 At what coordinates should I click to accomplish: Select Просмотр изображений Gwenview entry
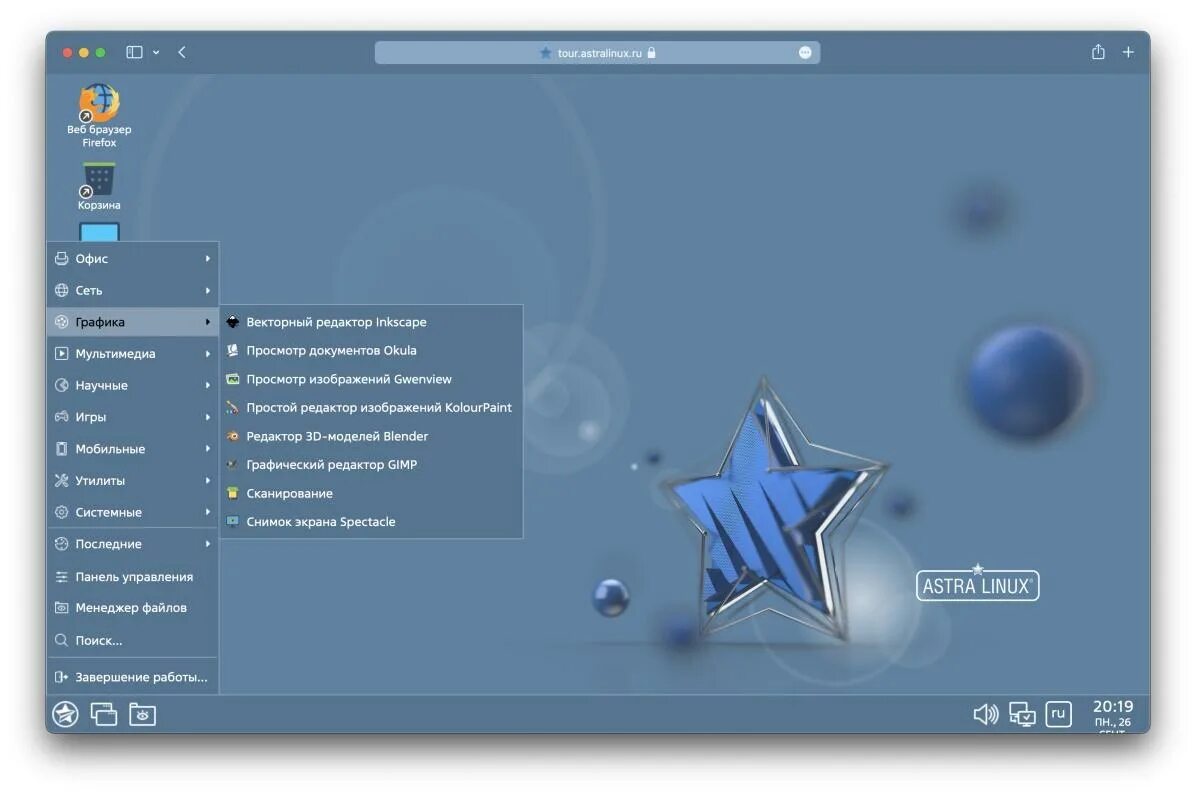tap(371, 379)
